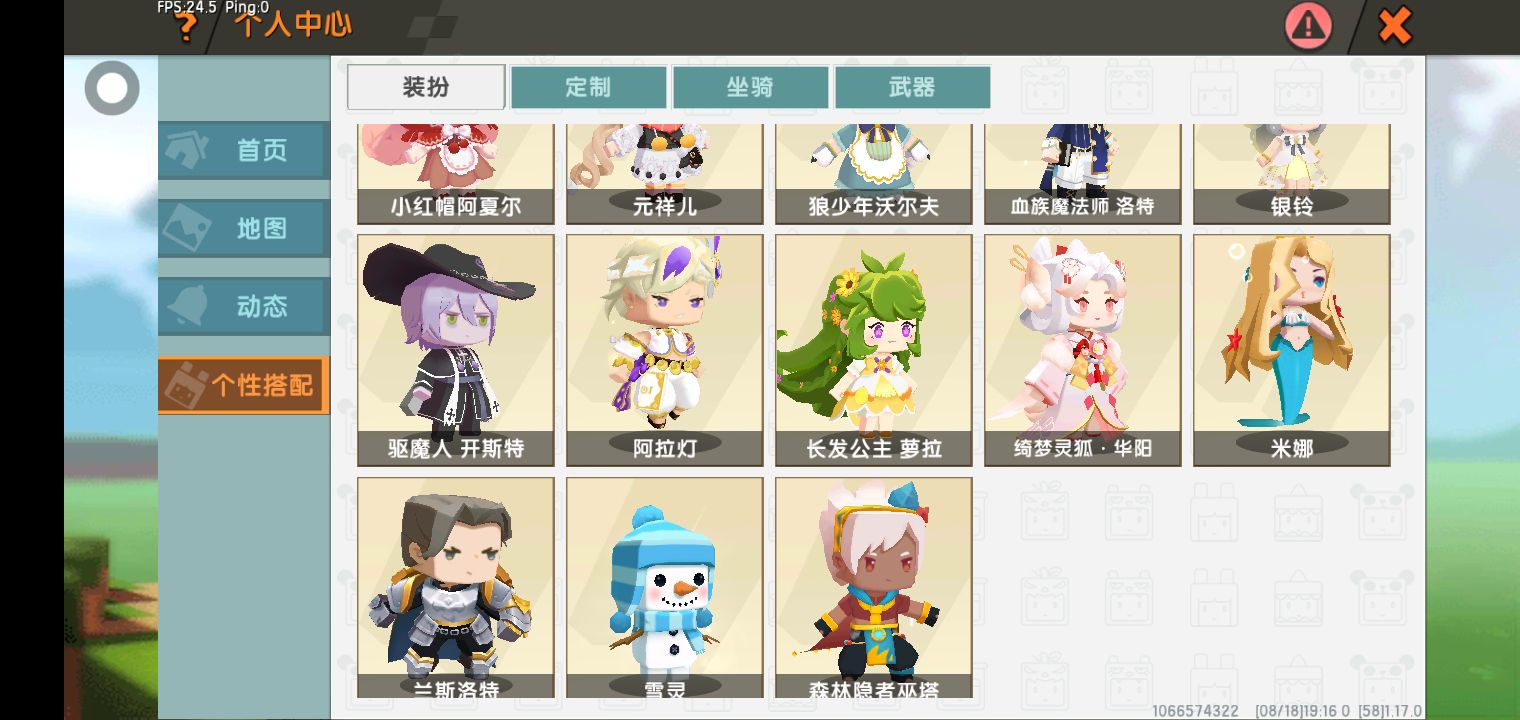The image size is (1520, 720).
Task: Select the 驱魔人 开斯特 skin
Action: [x=456, y=350]
